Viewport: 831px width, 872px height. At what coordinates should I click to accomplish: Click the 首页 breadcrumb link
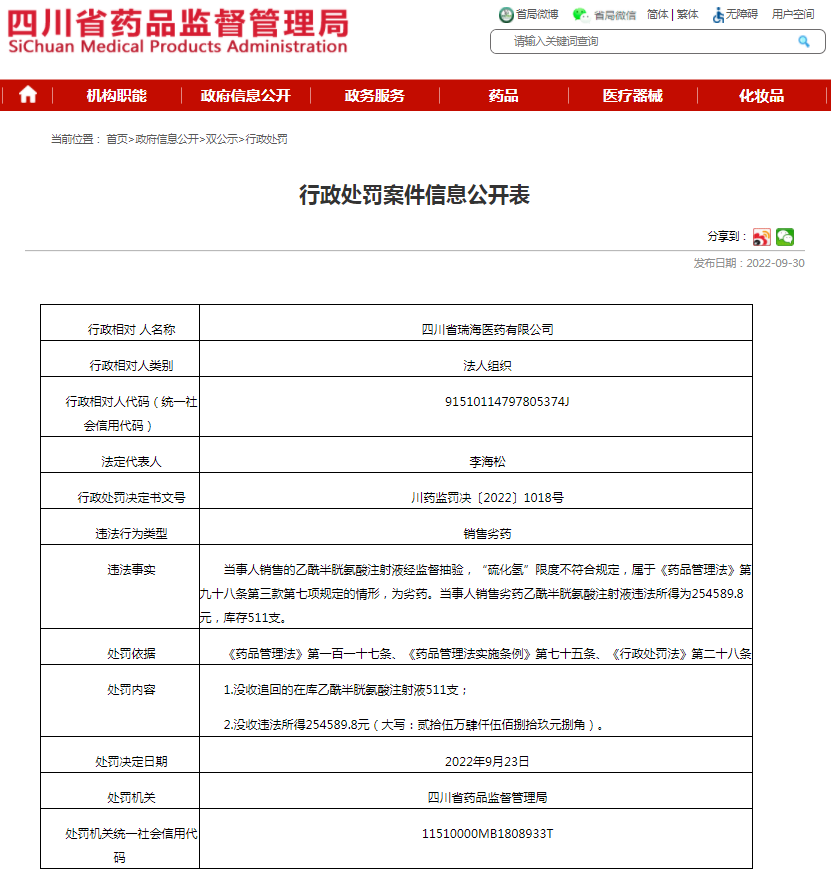pyautogui.click(x=117, y=139)
